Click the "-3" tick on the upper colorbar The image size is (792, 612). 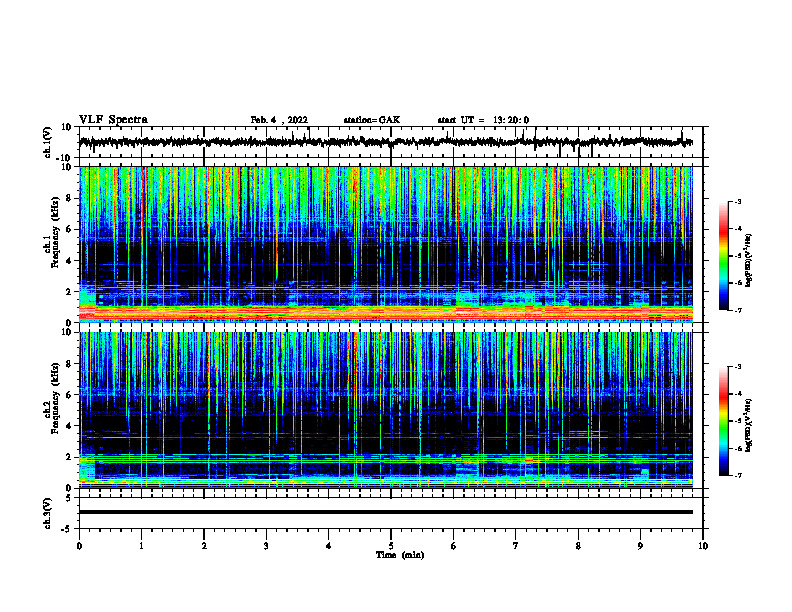(x=738, y=201)
